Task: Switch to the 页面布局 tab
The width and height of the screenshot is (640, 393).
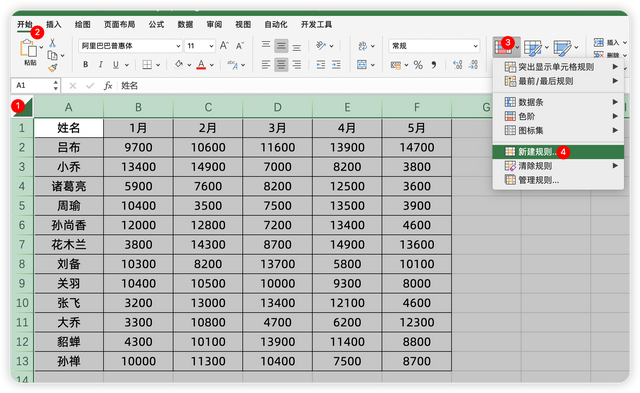Action: [x=119, y=24]
